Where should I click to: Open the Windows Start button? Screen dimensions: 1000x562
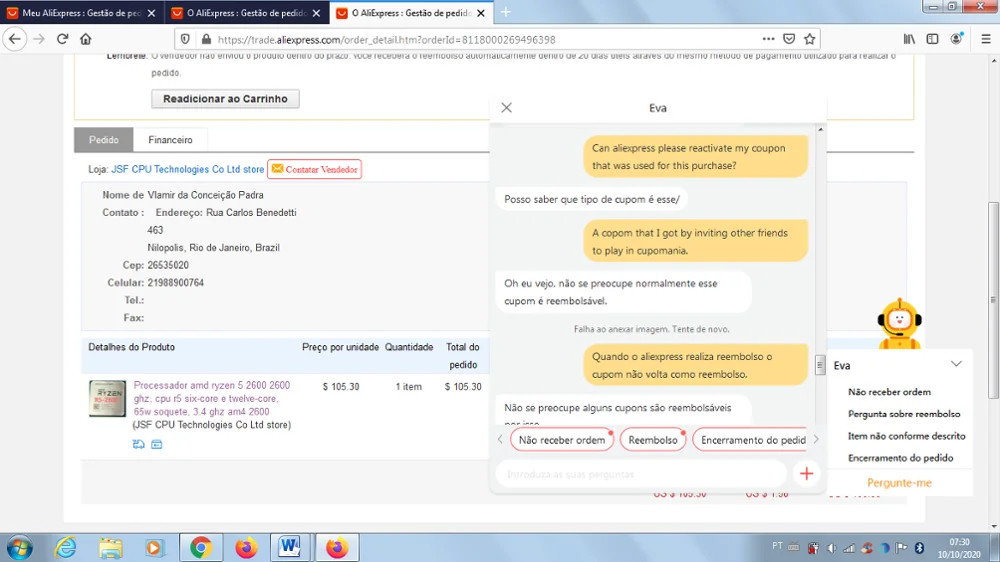[x=20, y=547]
